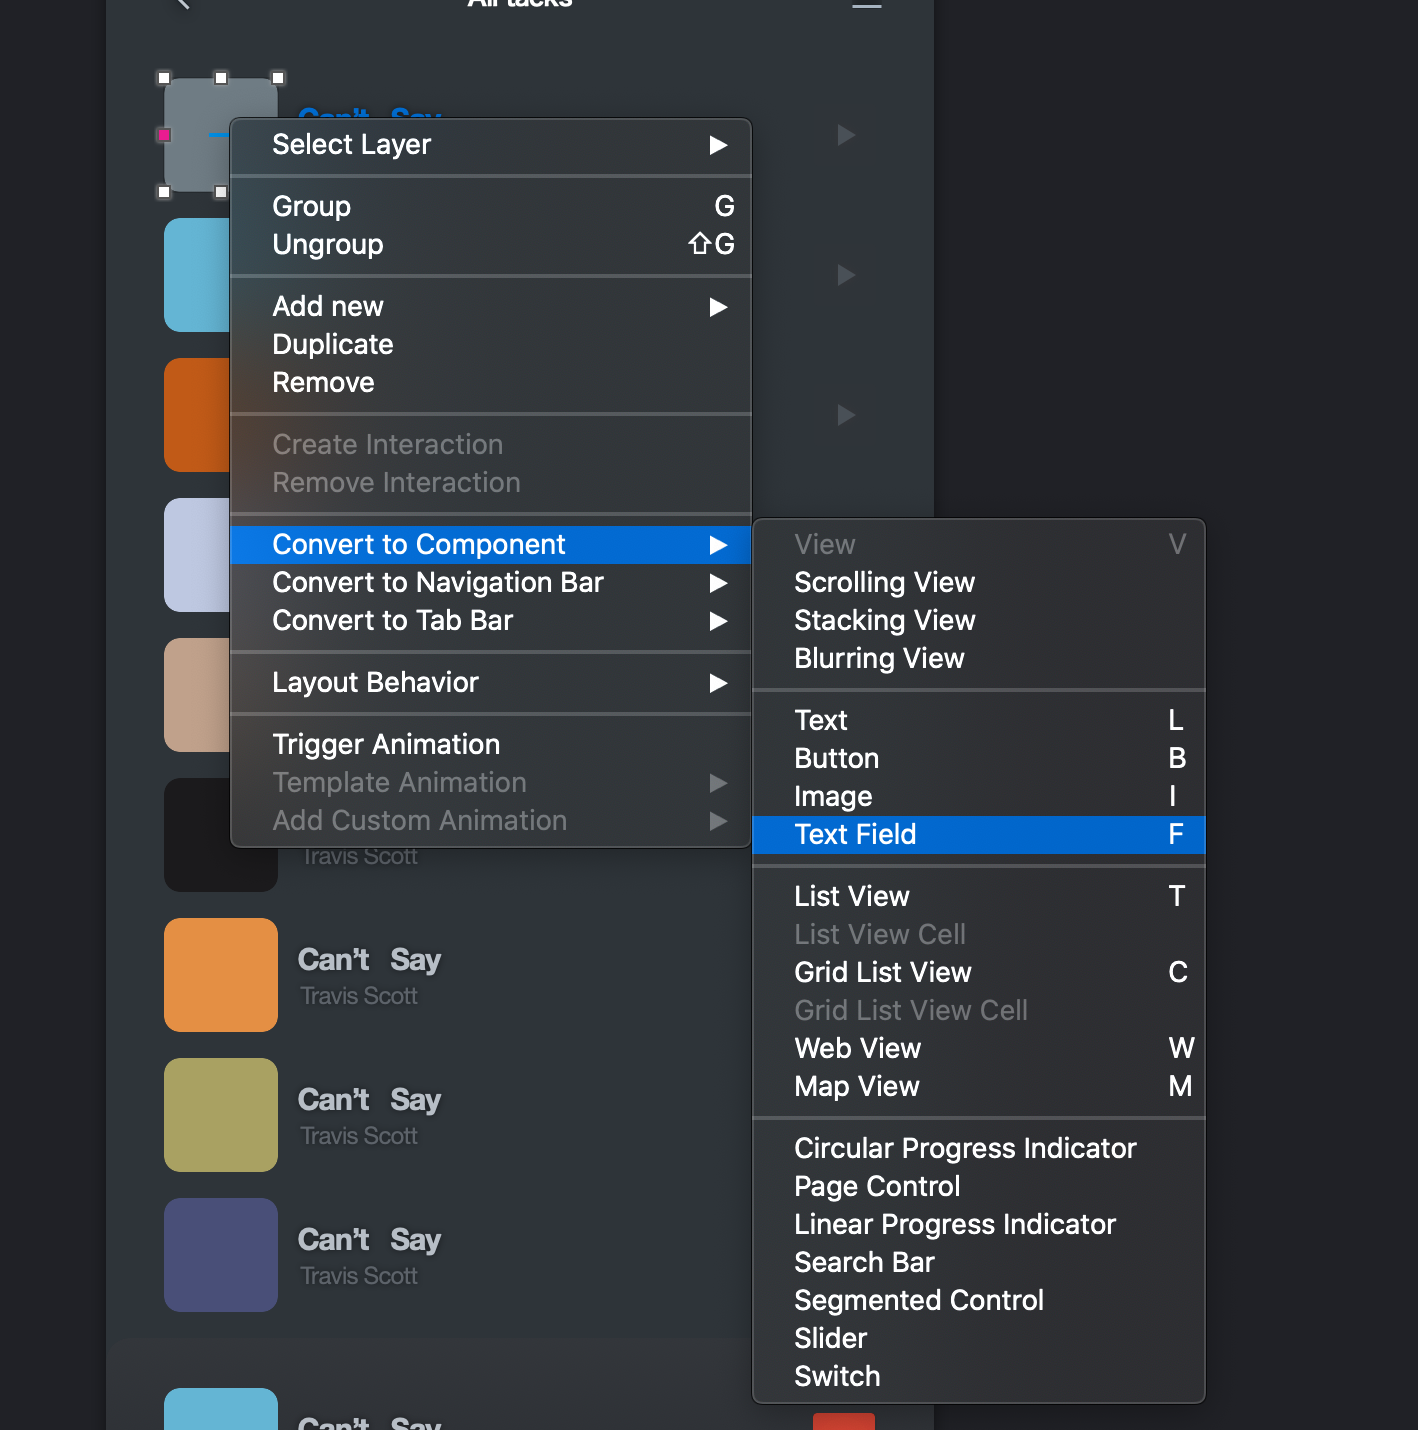This screenshot has width=1418, height=1430.
Task: Choose Slider from the component submenu
Action: [x=830, y=1338]
